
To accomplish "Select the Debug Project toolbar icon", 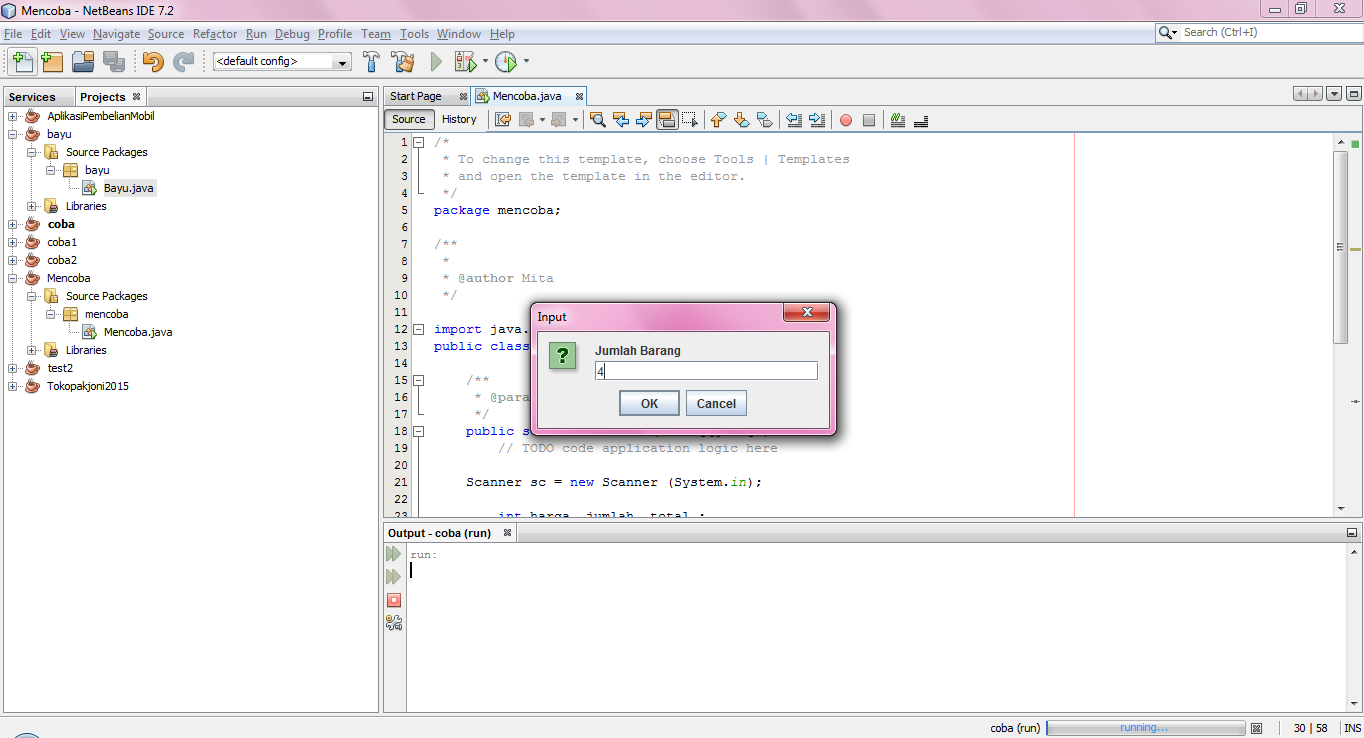I will tap(467, 61).
